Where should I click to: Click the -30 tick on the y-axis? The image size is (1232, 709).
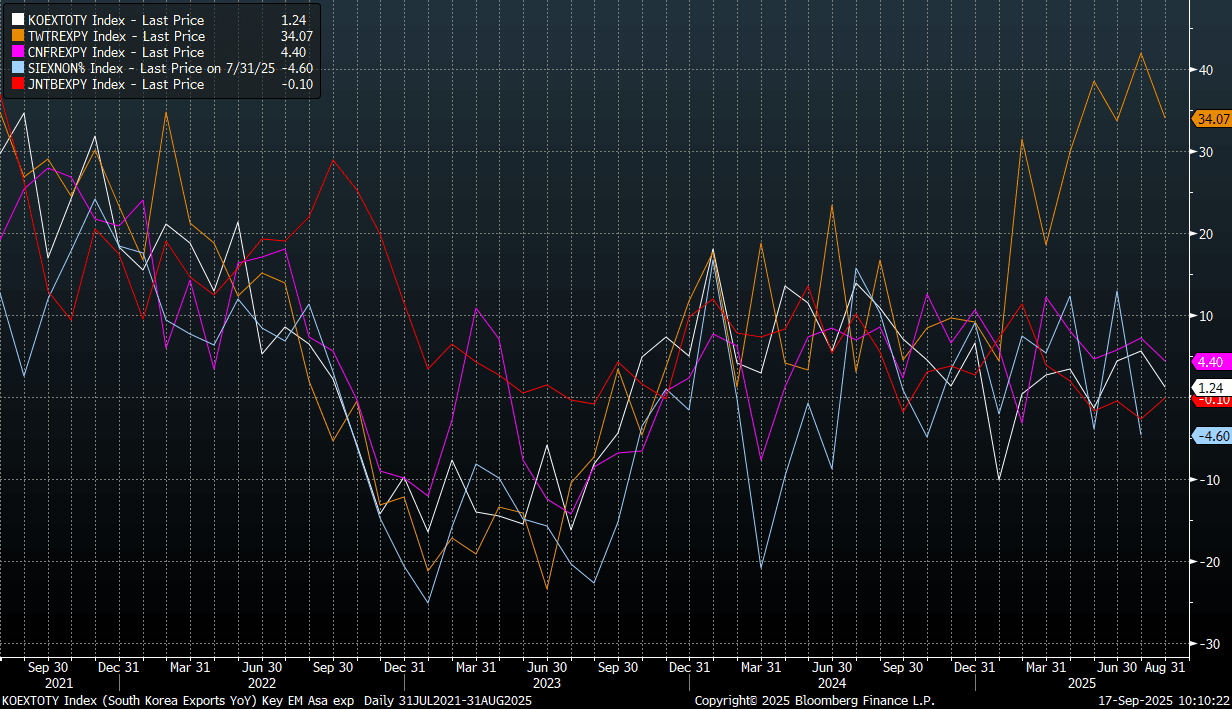pos(1205,643)
